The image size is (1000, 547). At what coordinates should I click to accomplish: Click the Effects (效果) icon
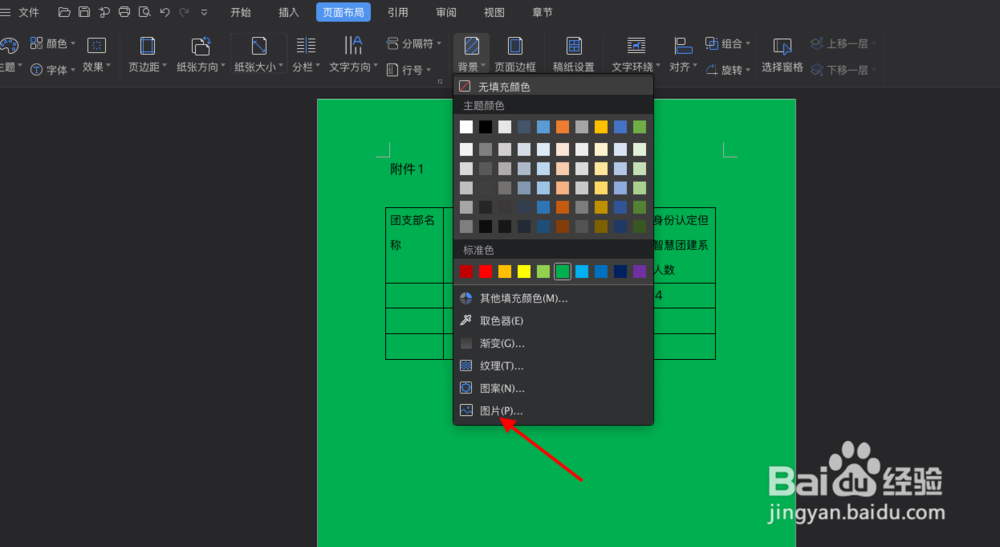point(96,54)
